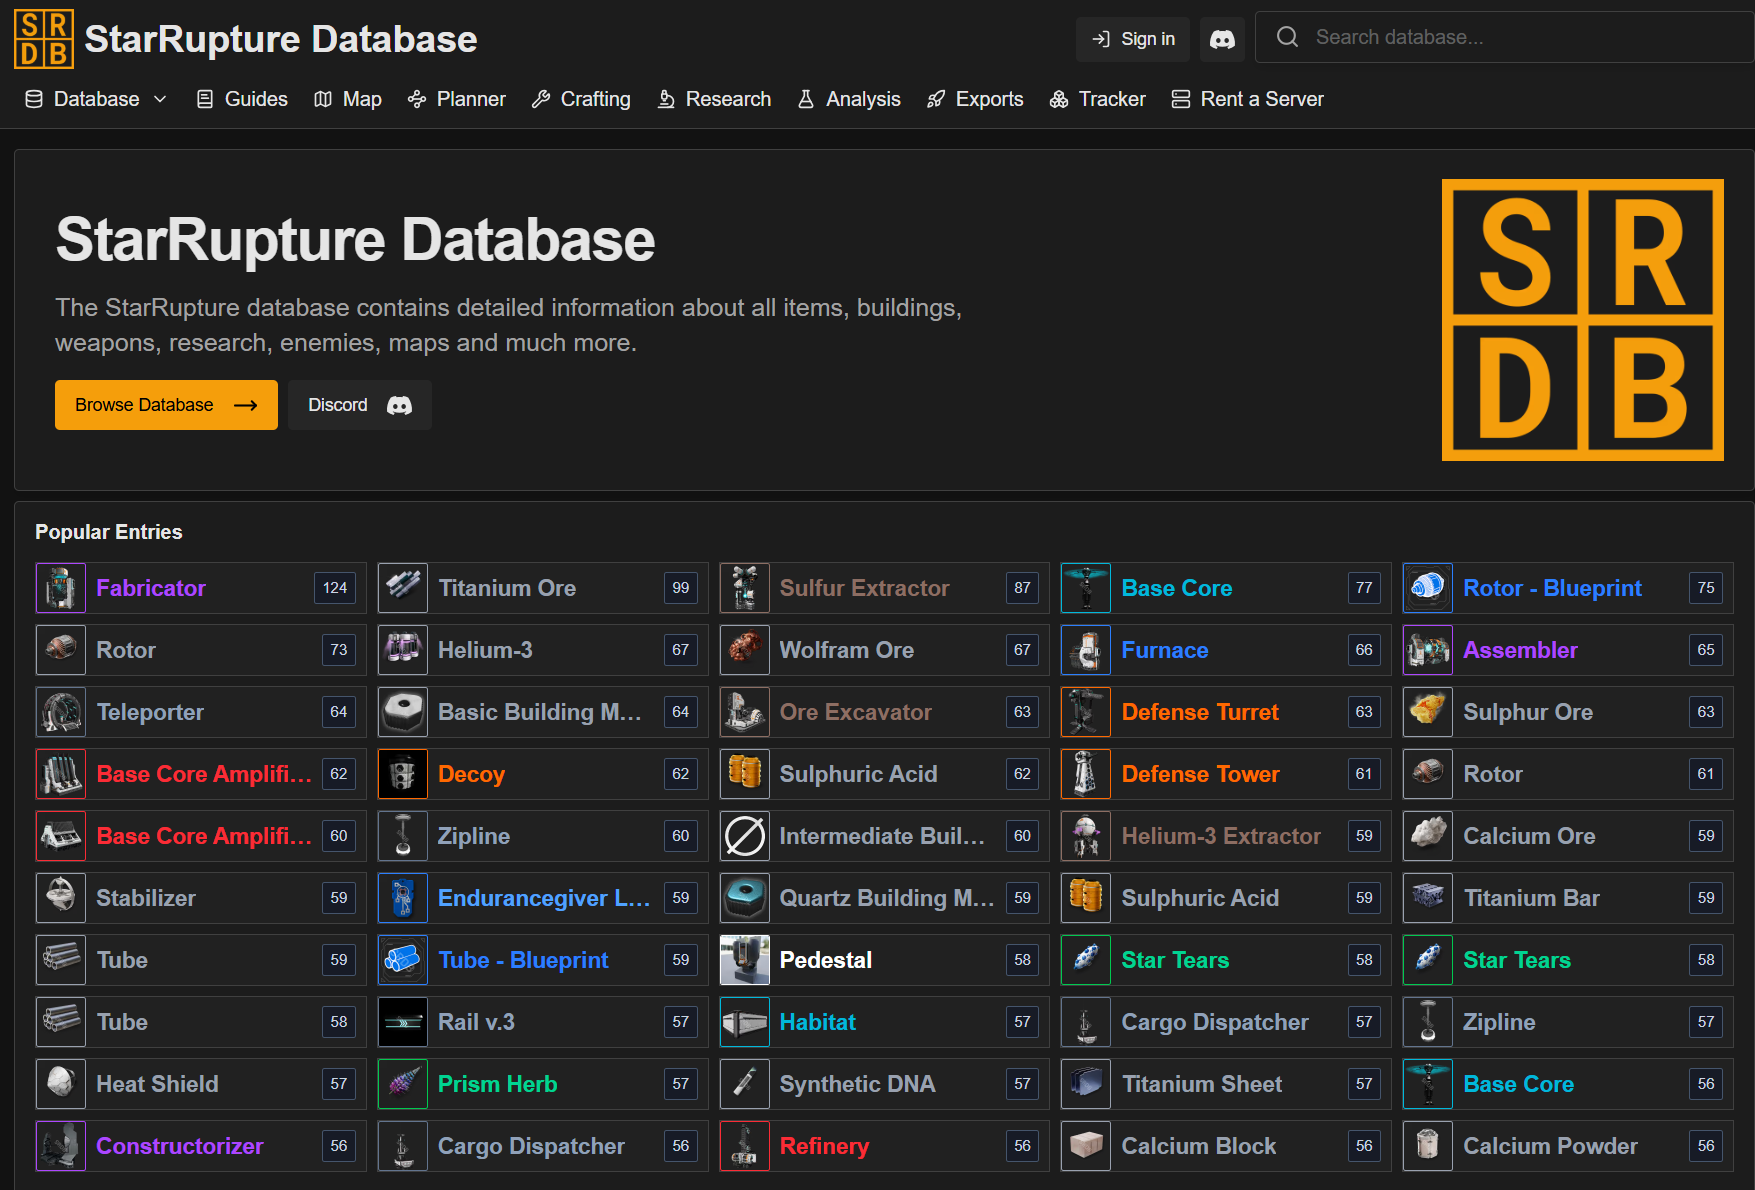This screenshot has width=1755, height=1190.
Task: Click the Fabricator item icon
Action: coord(61,588)
